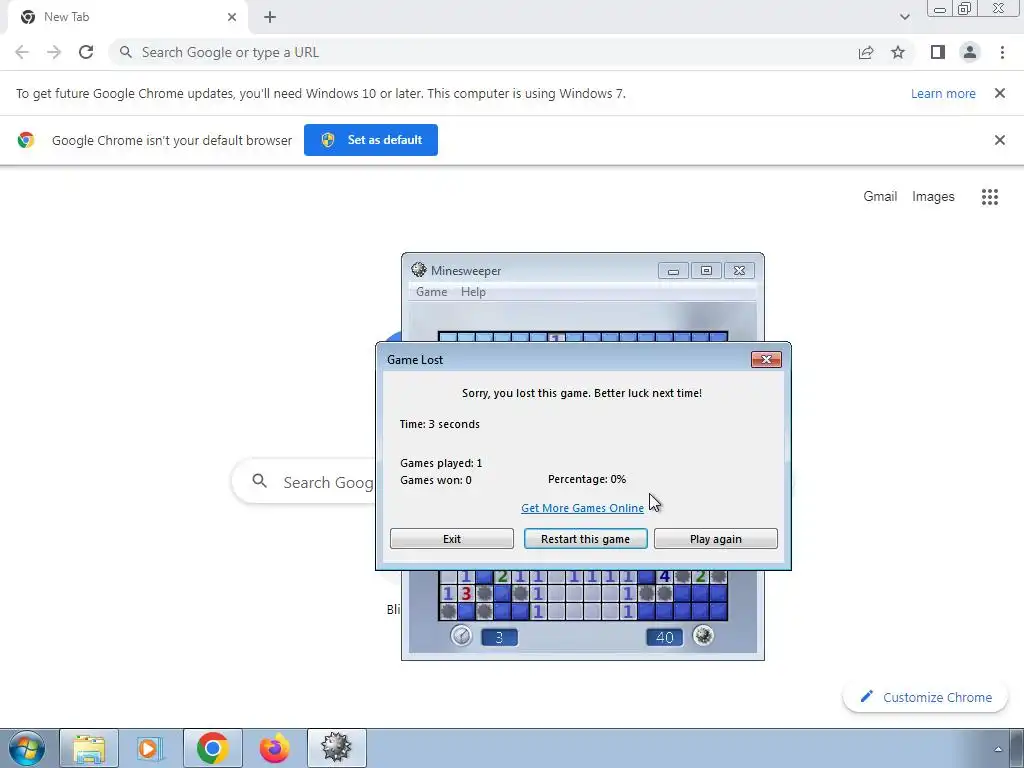Click the Chrome logo in default-browser infobar
1024x768 pixels.
pos(26,140)
